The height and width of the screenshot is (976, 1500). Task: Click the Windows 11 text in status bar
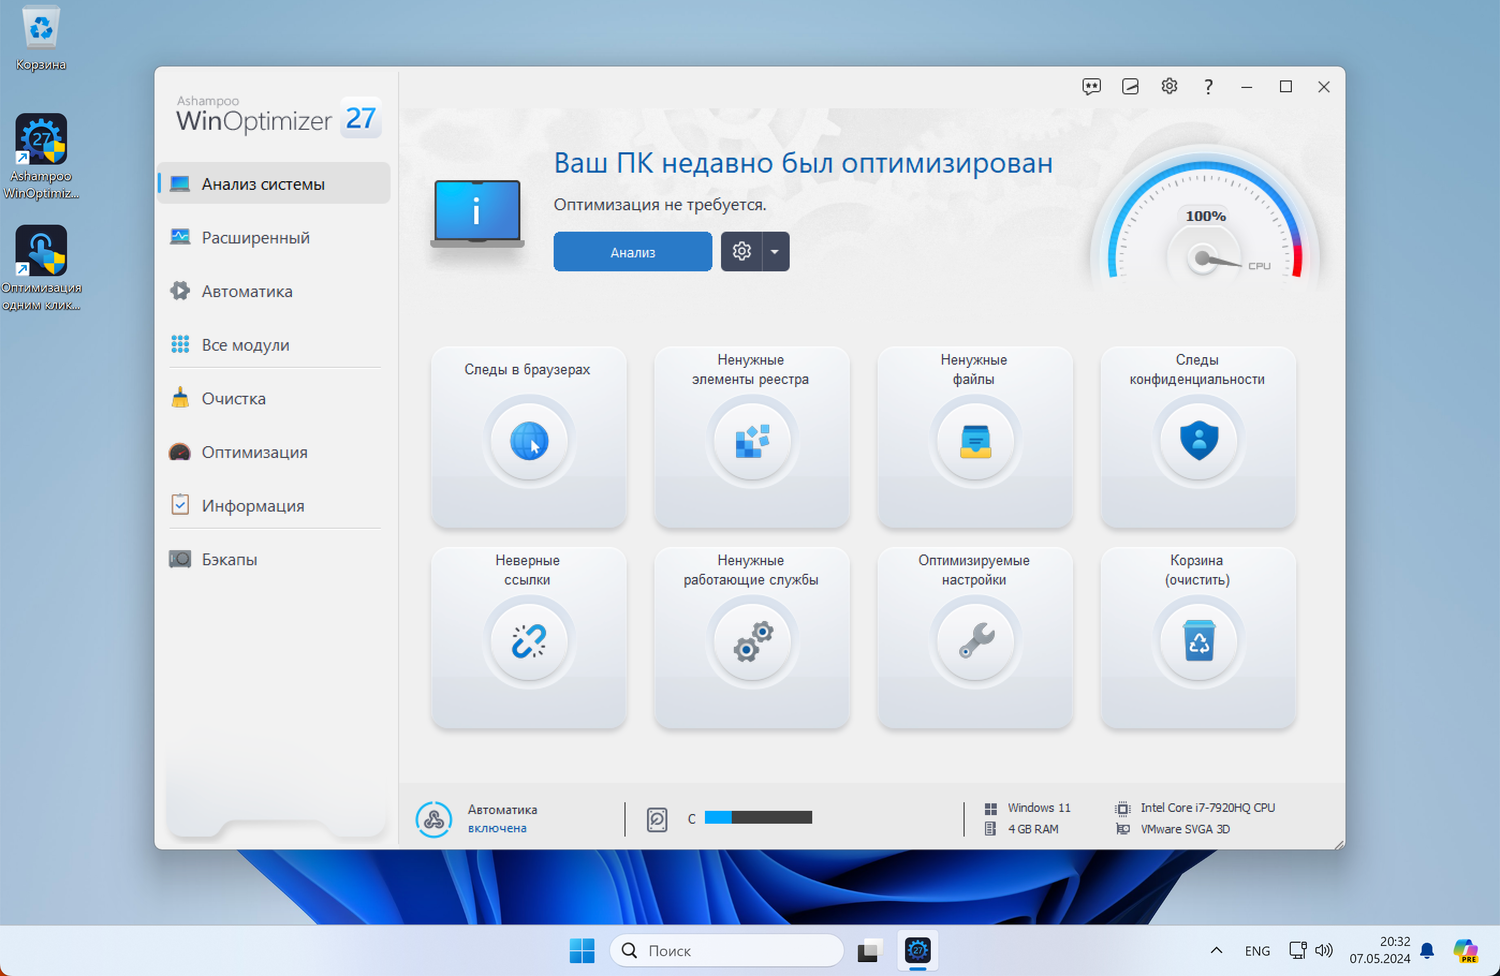click(1039, 808)
